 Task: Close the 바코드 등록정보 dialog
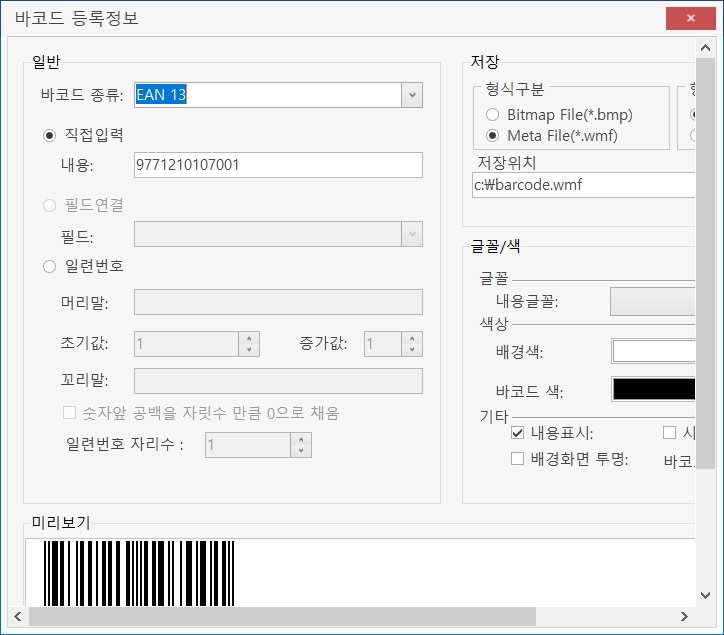pyautogui.click(x=691, y=18)
